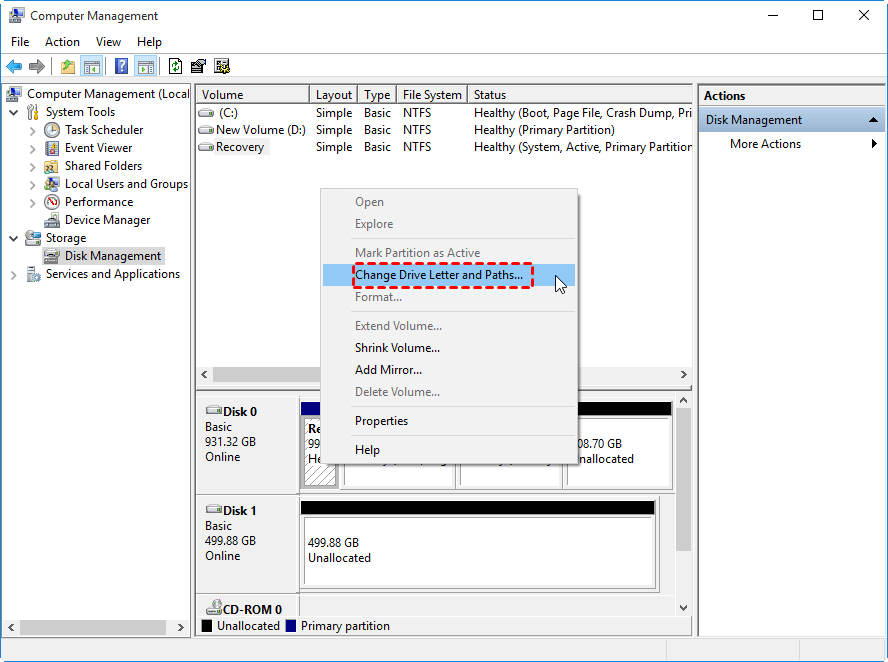Open the Help question mark toolbar icon
The width and height of the screenshot is (888, 662).
(121, 67)
